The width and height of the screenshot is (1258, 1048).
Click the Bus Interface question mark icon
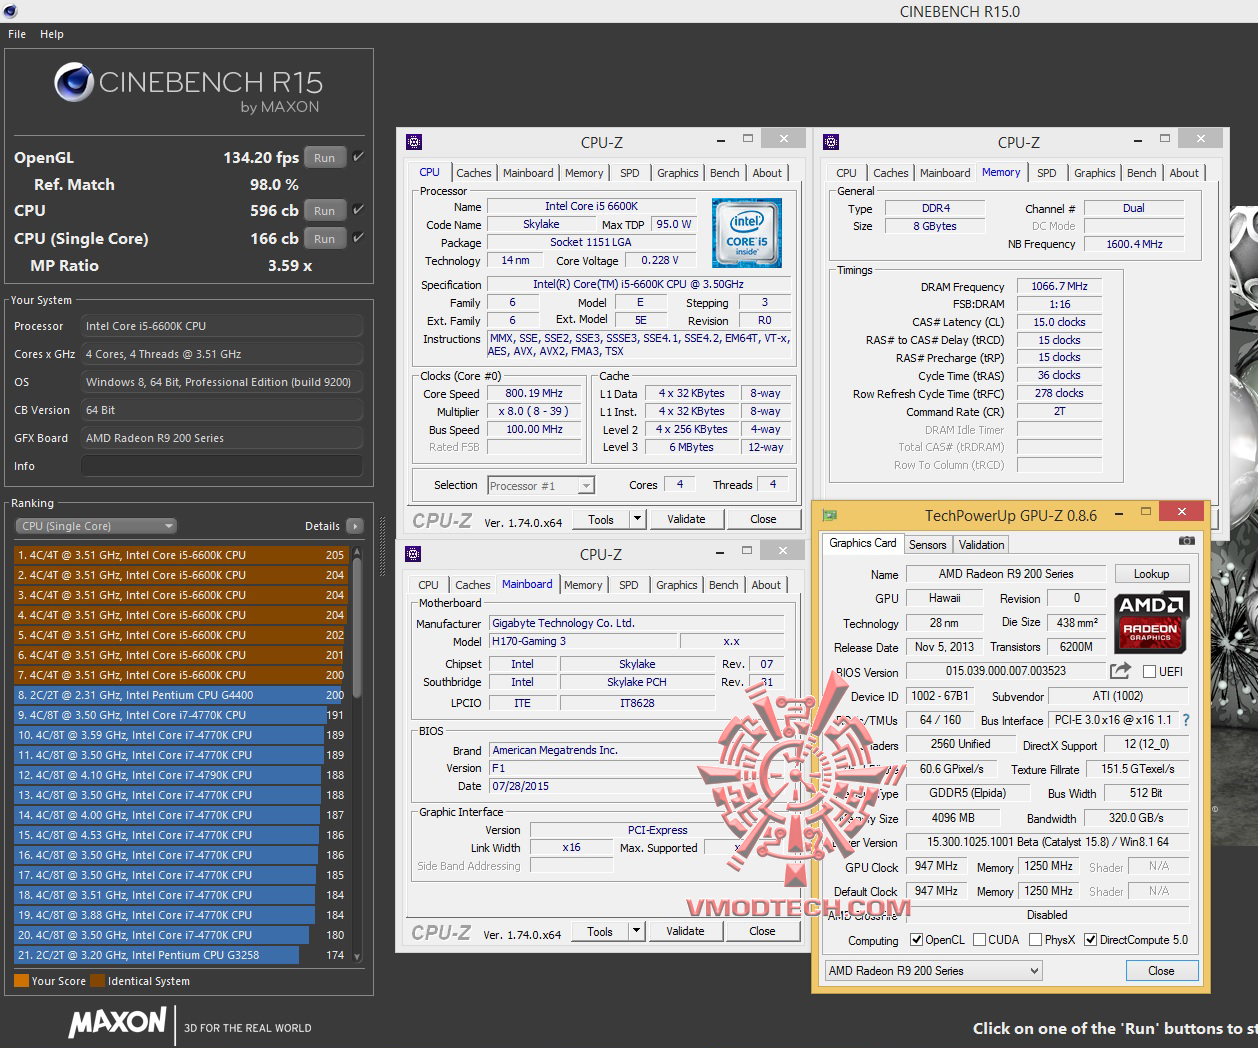(x=1186, y=720)
